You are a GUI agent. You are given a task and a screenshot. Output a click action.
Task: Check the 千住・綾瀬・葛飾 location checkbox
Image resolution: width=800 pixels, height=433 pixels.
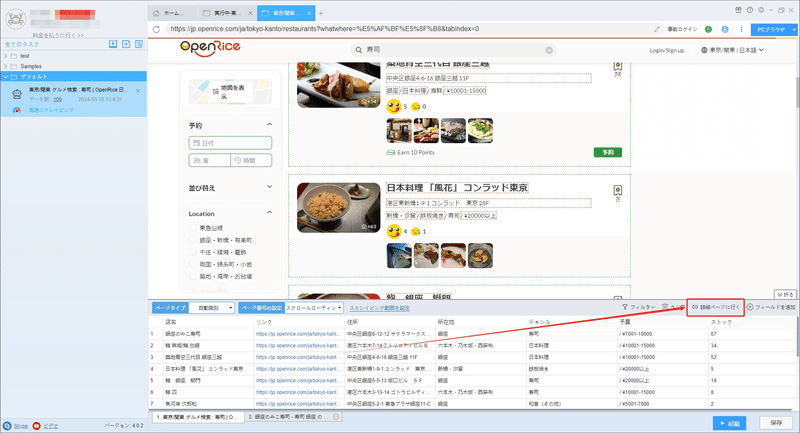coord(193,252)
